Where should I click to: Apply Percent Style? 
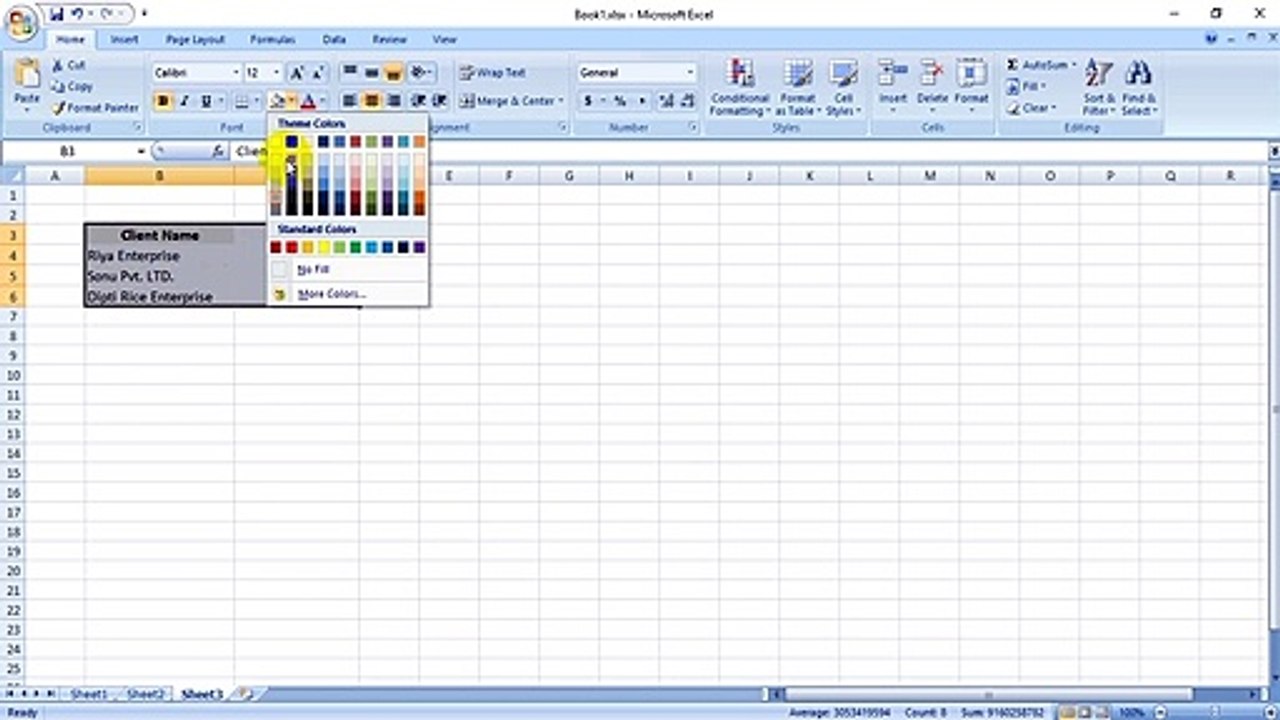[x=619, y=101]
